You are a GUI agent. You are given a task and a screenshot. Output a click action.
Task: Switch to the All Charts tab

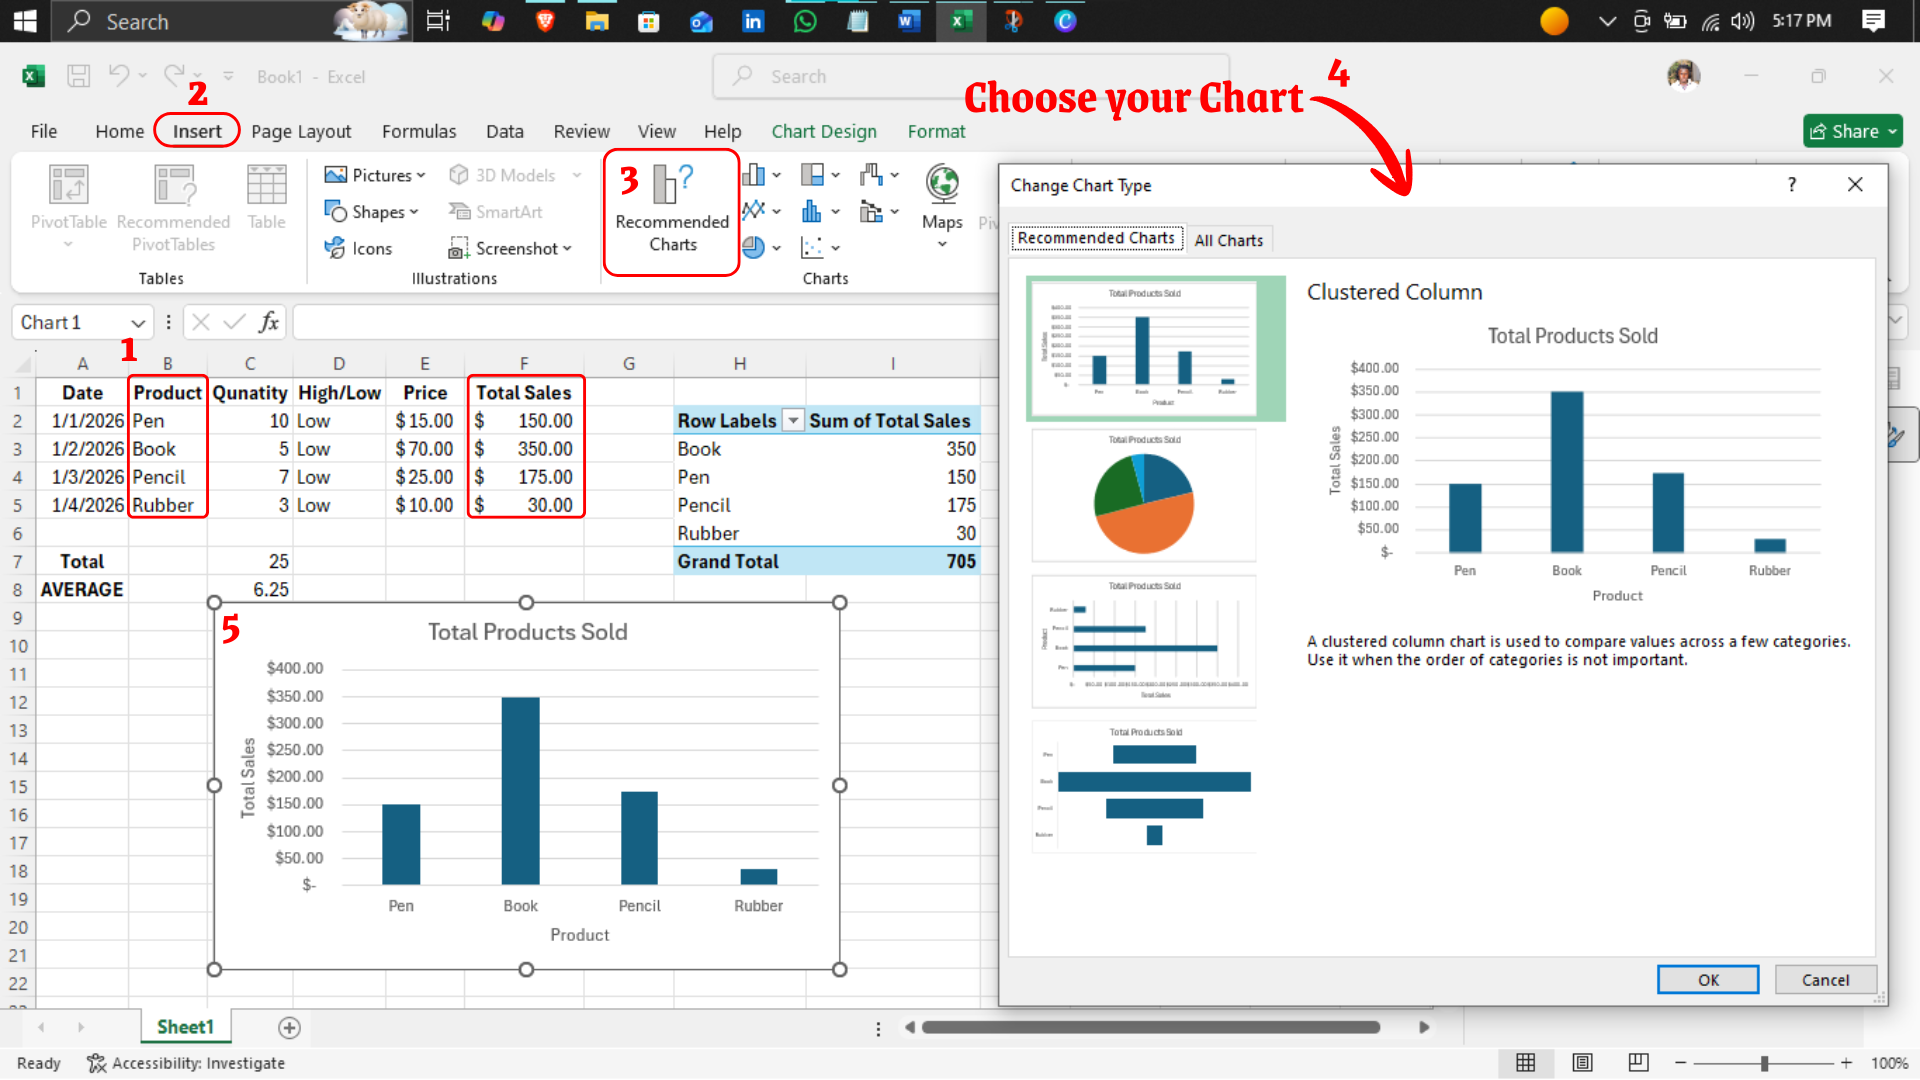click(1228, 240)
